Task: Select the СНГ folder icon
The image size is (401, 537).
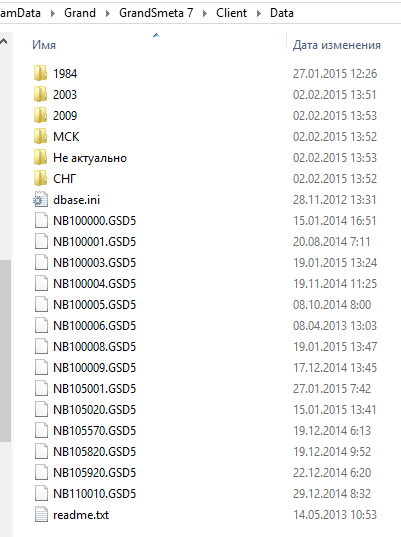Action: (40, 178)
